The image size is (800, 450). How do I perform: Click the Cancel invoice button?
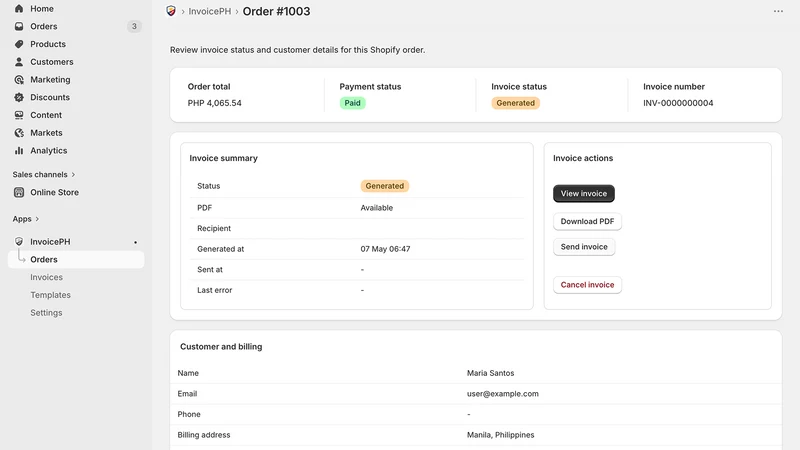tap(587, 285)
